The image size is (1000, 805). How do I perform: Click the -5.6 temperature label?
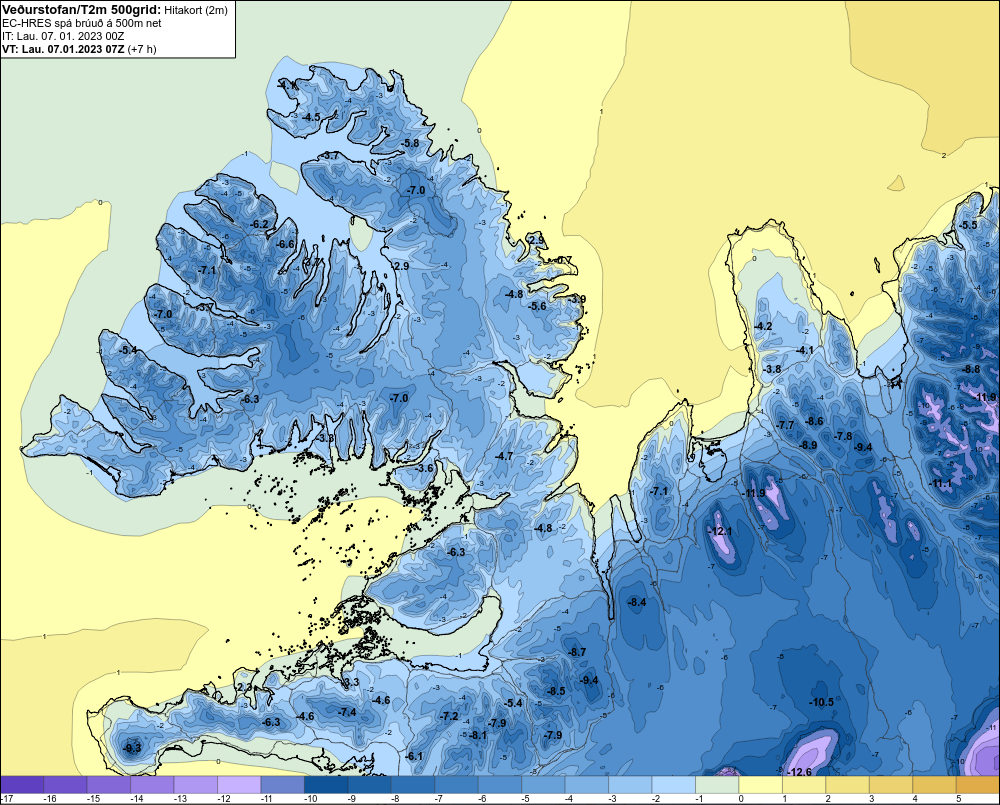(x=537, y=306)
